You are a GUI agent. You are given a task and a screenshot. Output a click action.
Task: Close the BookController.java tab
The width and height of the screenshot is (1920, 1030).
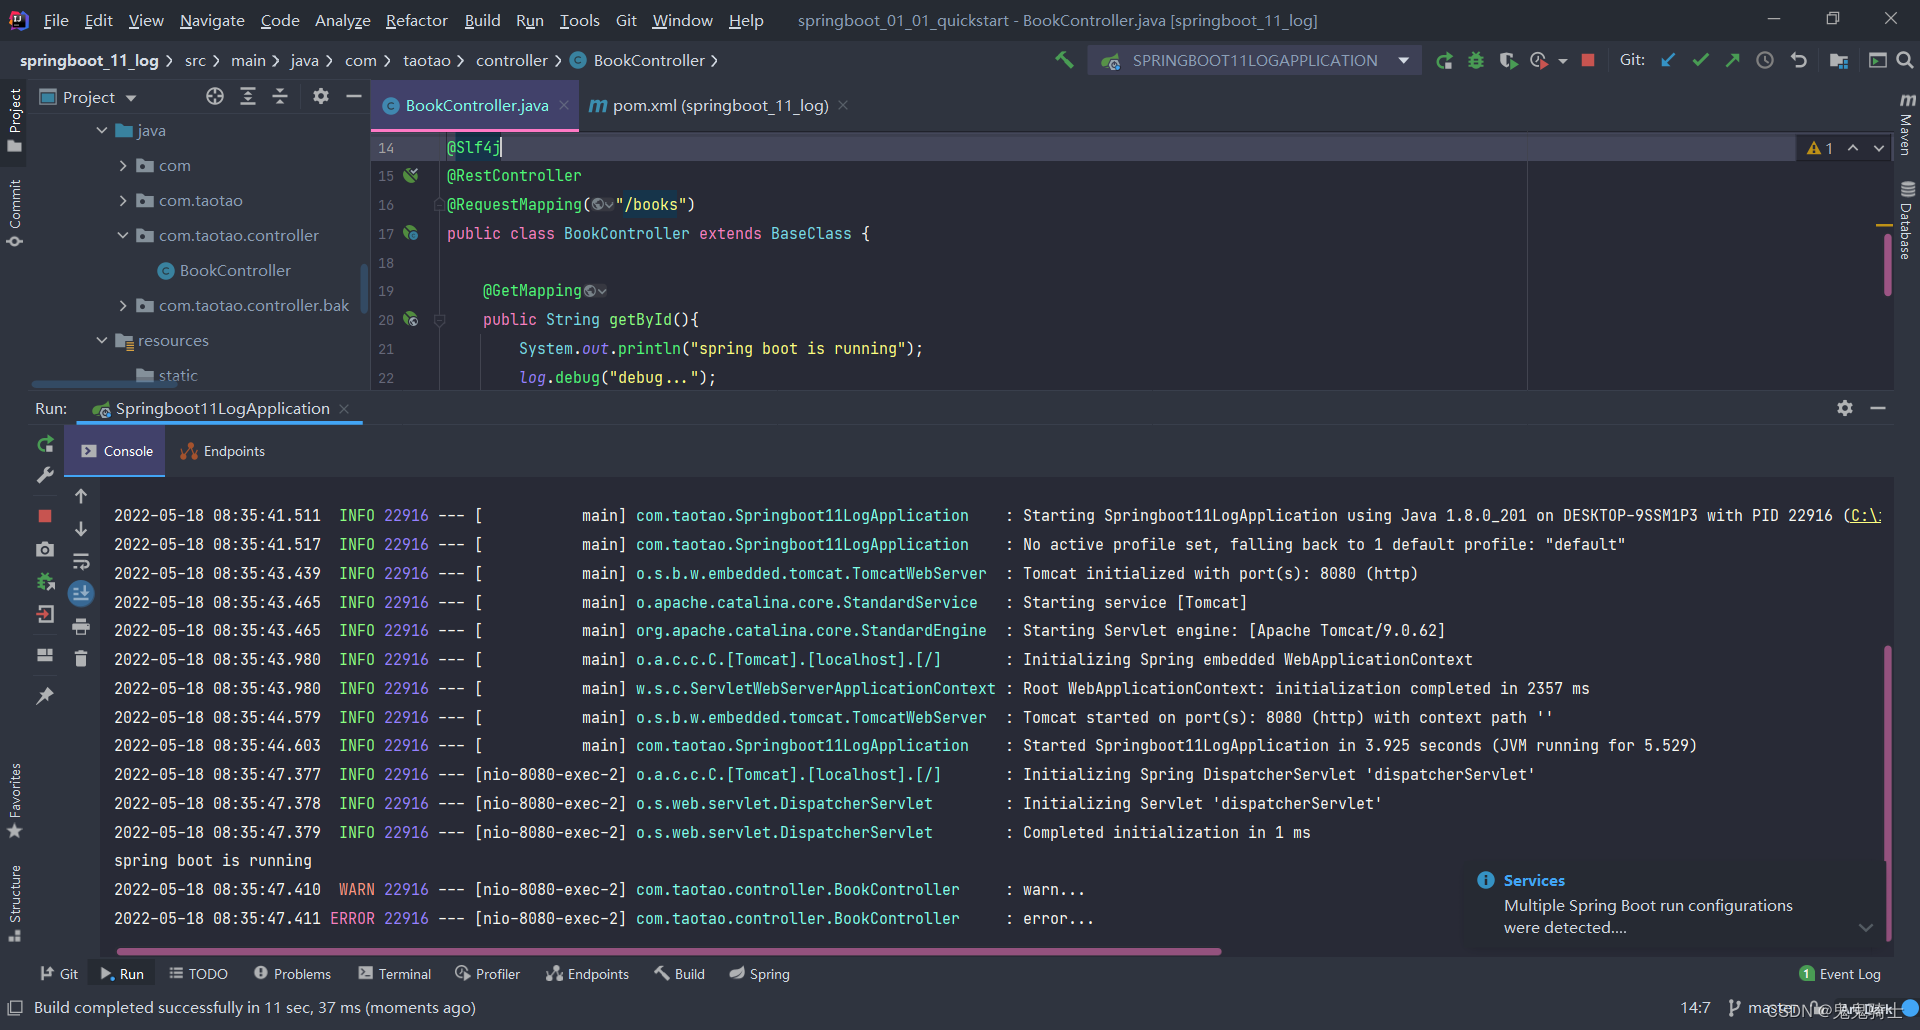point(564,106)
